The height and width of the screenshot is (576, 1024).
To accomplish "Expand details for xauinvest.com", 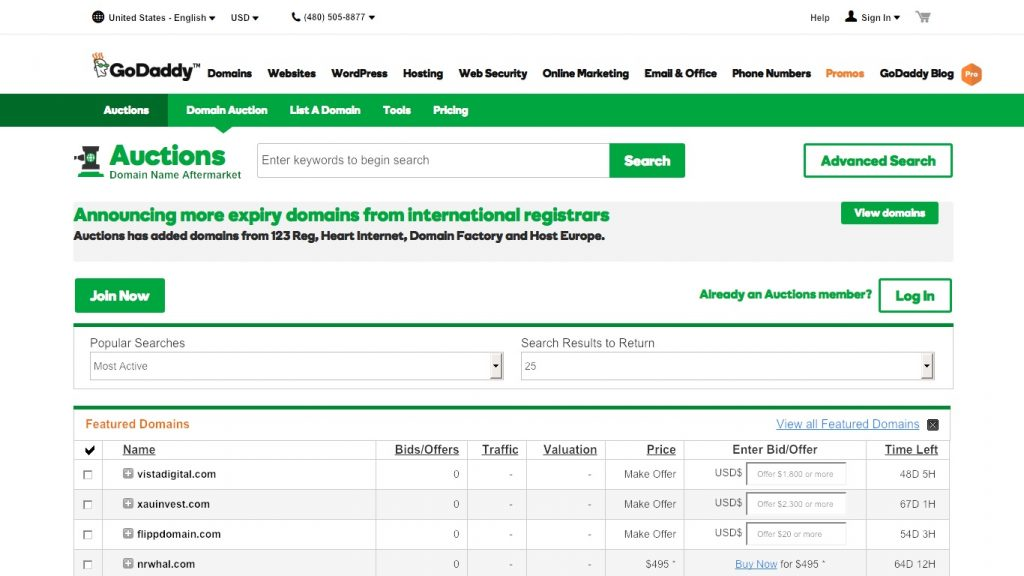I will [128, 504].
